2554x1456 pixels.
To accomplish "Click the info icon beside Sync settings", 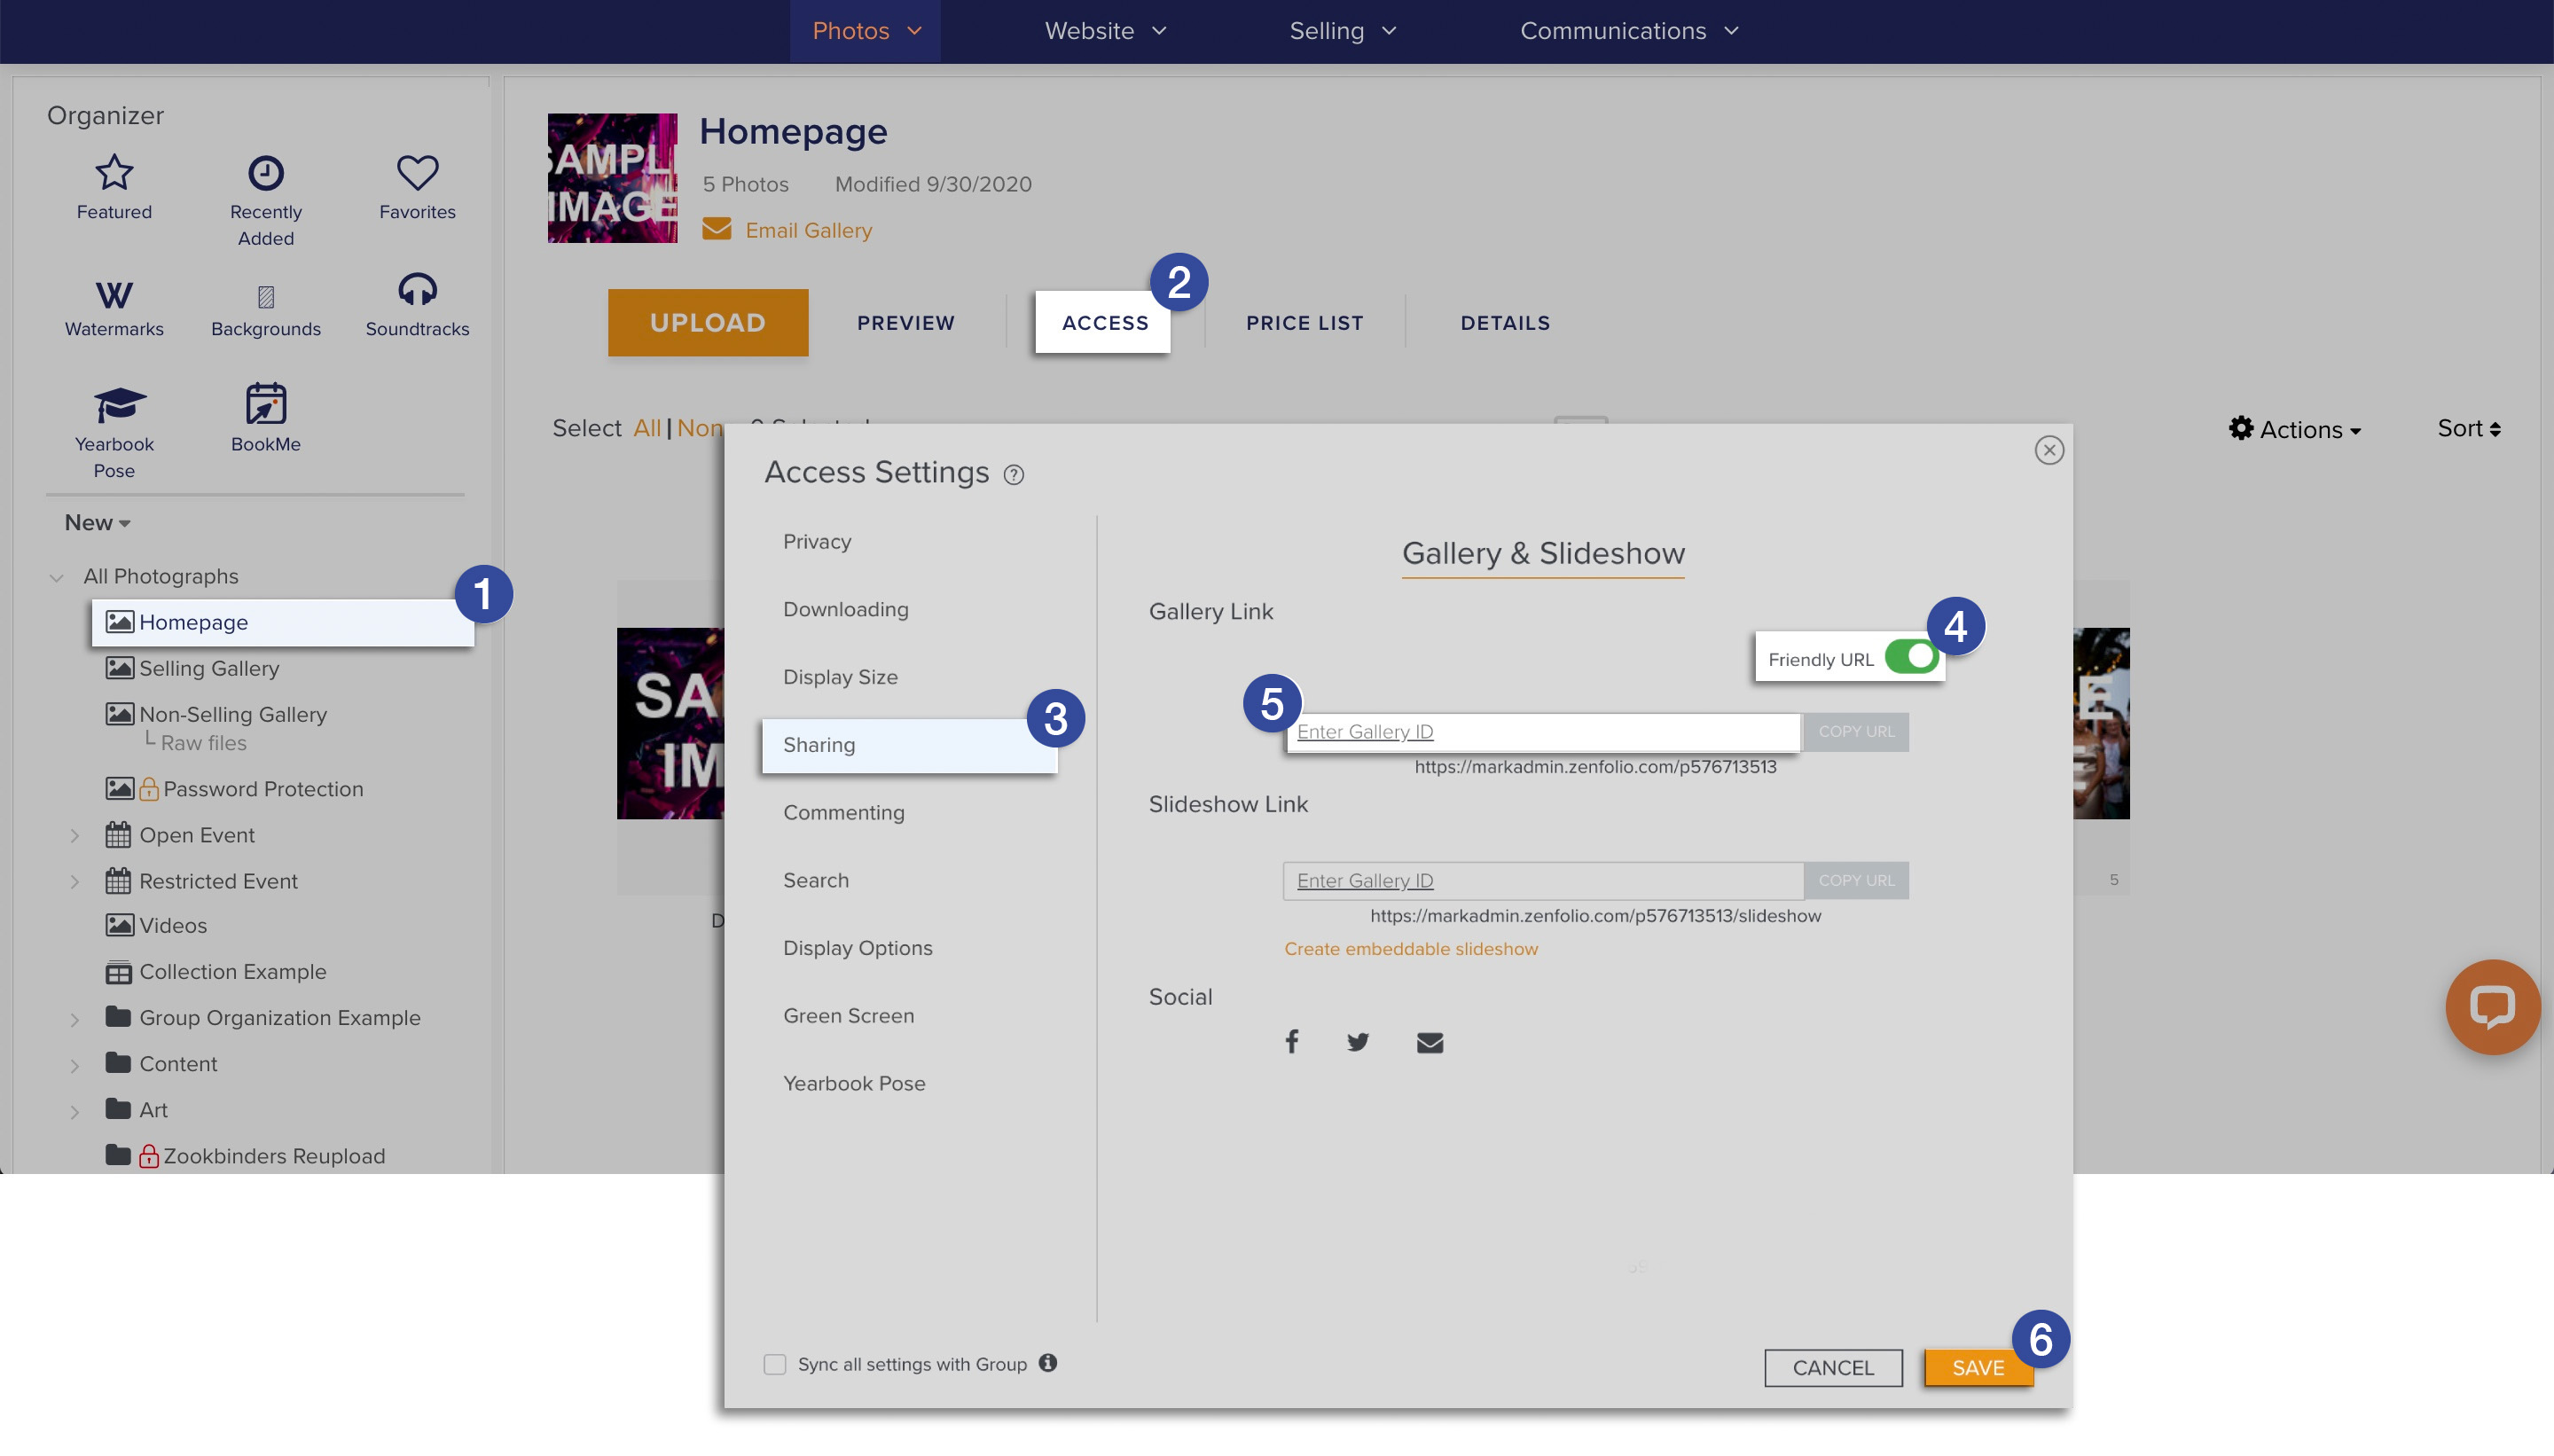I will (1047, 1363).
